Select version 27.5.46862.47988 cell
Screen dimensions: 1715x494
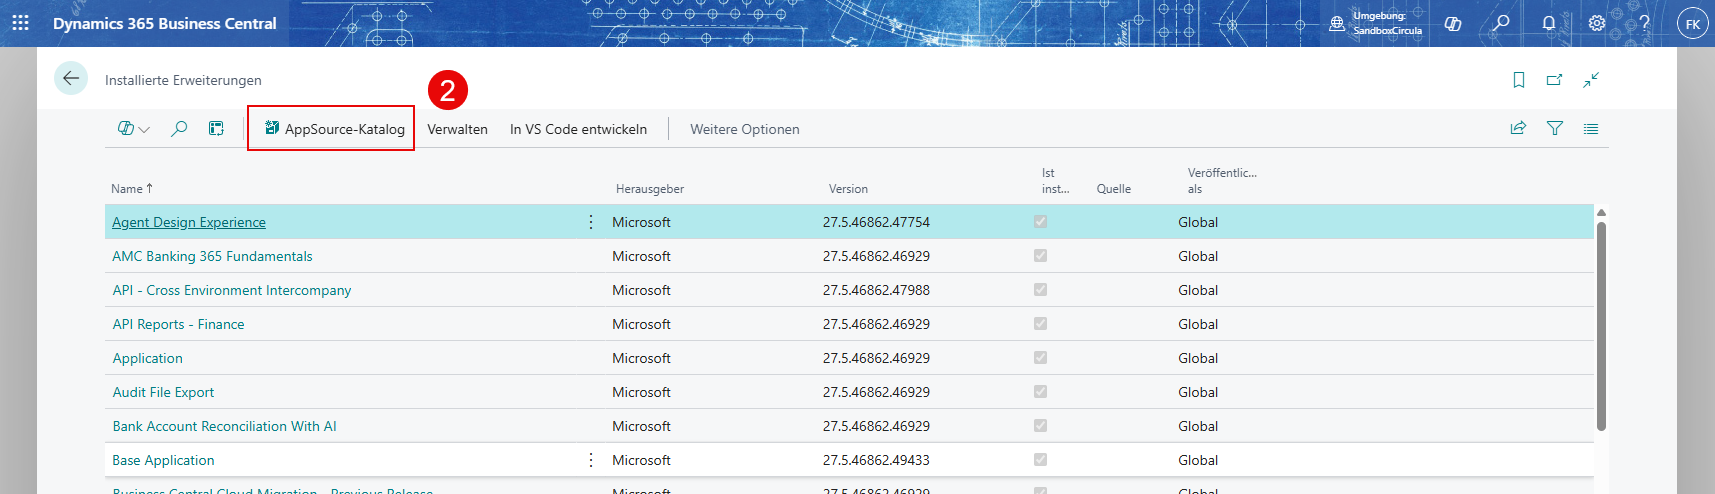coord(876,290)
